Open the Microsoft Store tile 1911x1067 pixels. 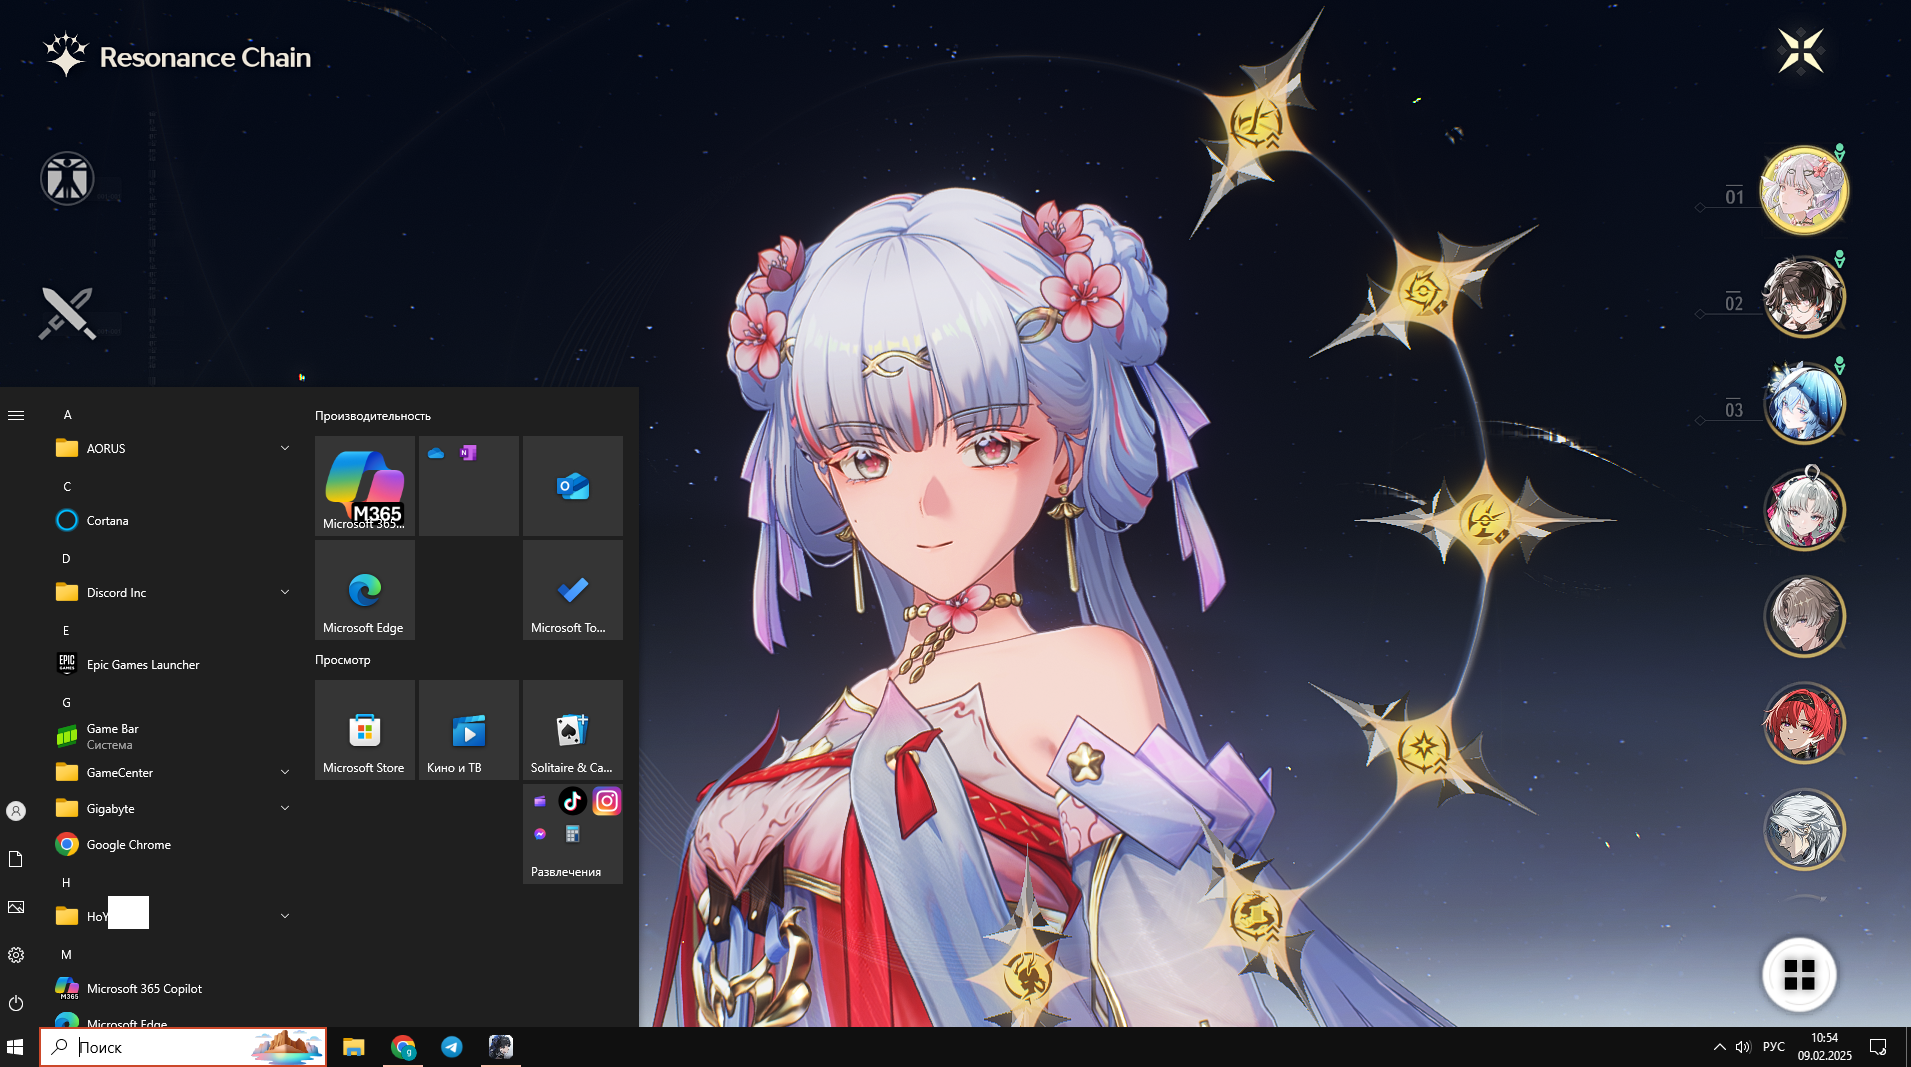point(364,730)
